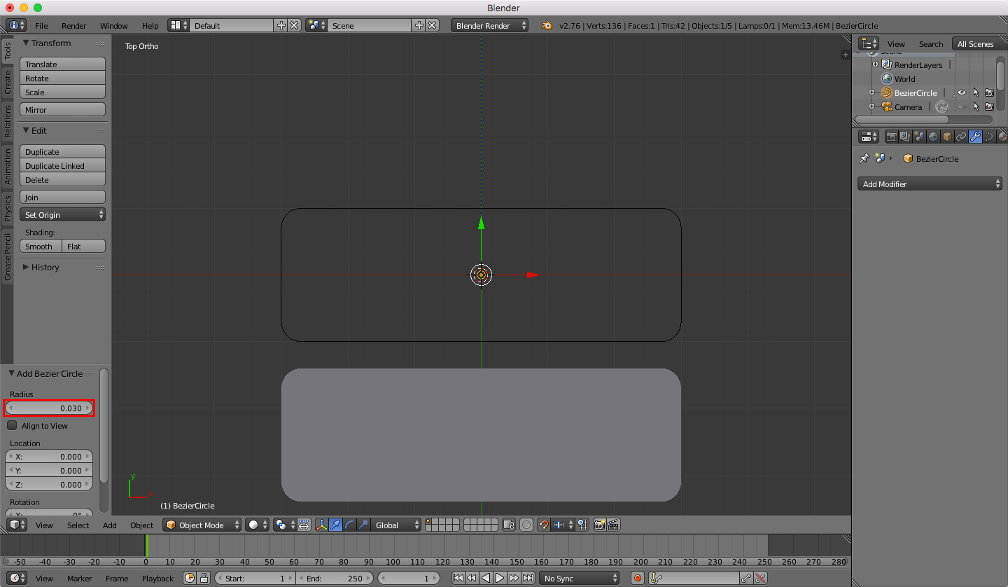Viewport: 1008px width, 587px height.
Task: Open the timeline editor type selector
Action: coord(17,578)
